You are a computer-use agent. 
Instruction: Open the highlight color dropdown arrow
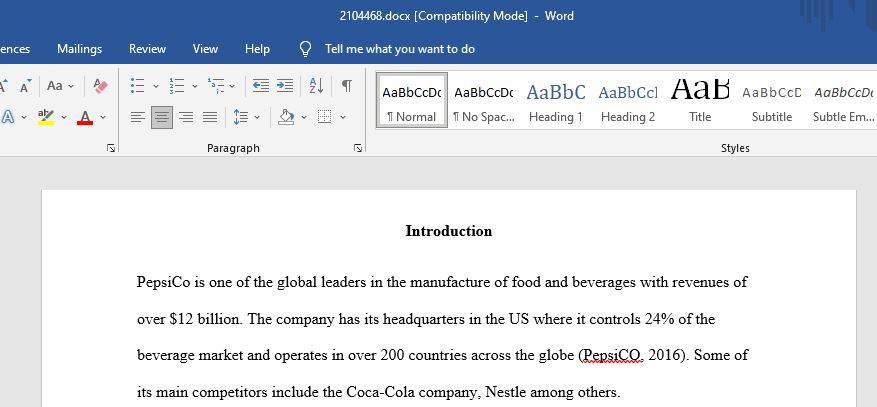64,117
